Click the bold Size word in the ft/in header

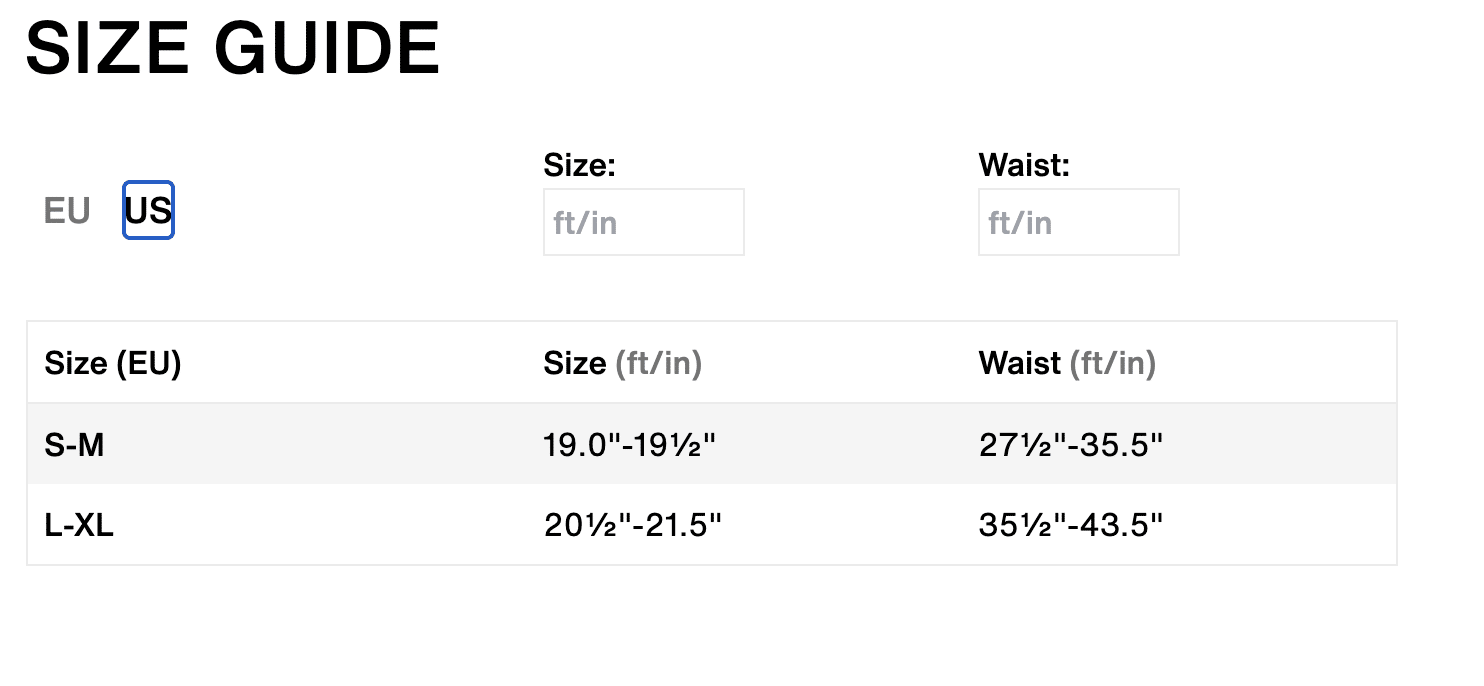(575, 363)
